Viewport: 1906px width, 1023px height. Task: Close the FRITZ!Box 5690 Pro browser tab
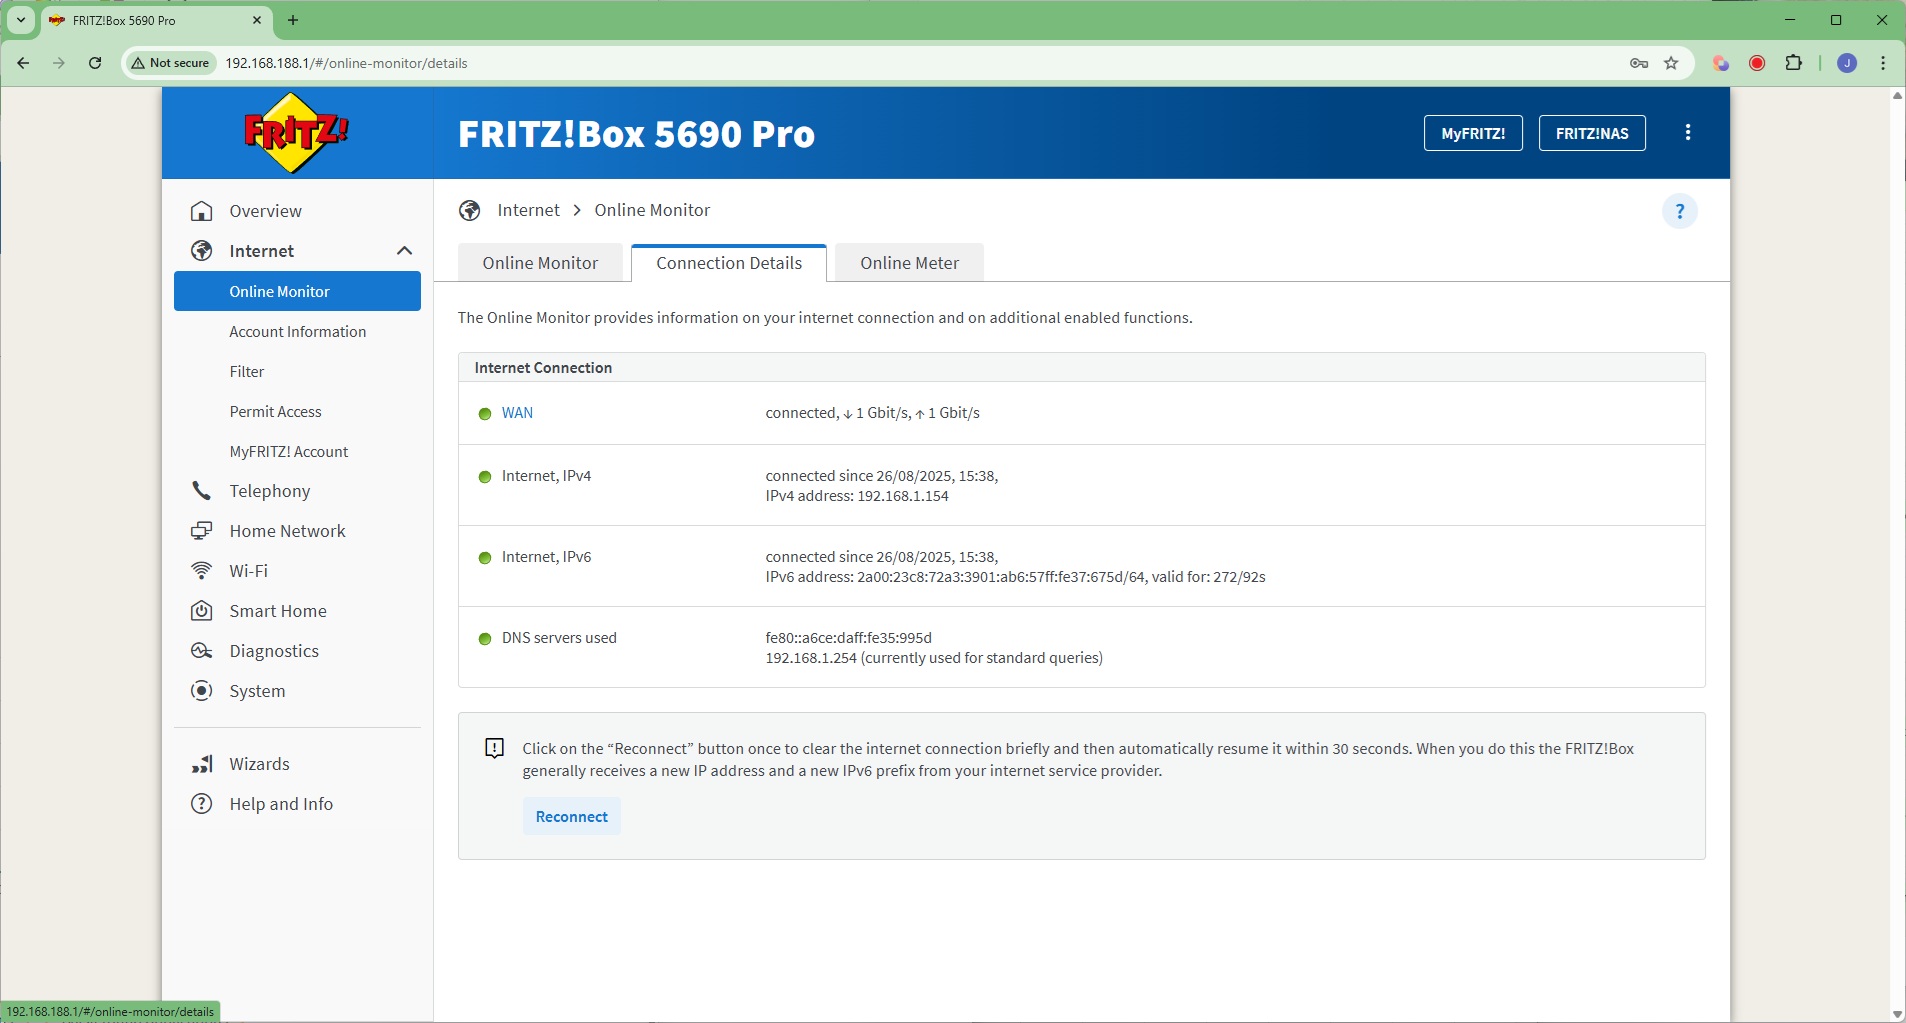tap(257, 20)
